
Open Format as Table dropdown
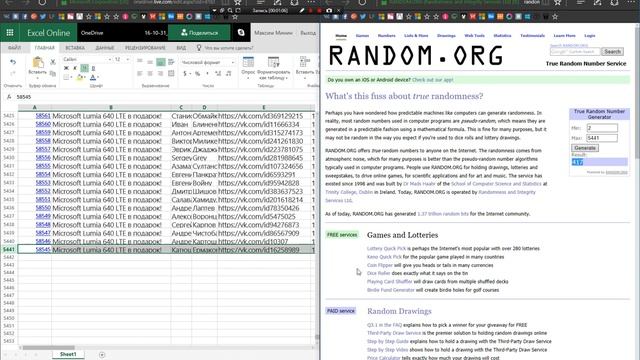click(x=273, y=68)
